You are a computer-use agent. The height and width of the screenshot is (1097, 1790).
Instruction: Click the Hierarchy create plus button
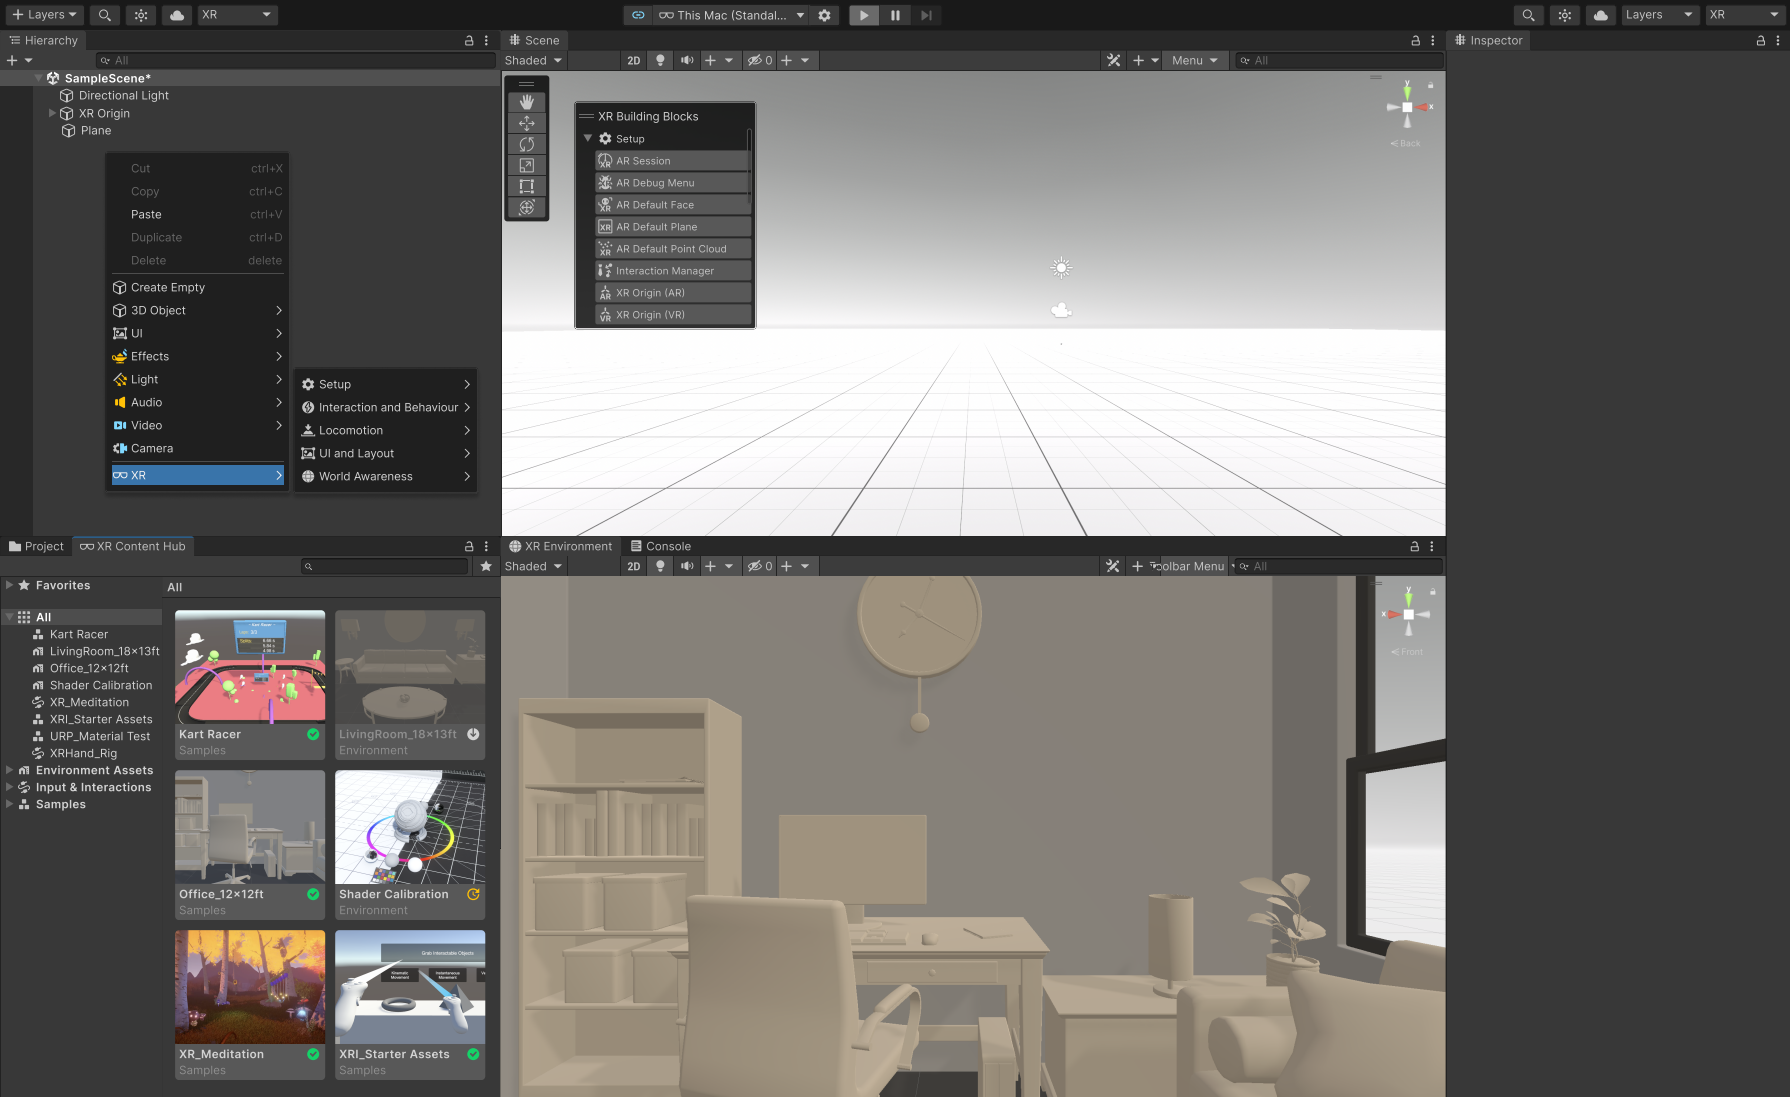click(x=13, y=60)
